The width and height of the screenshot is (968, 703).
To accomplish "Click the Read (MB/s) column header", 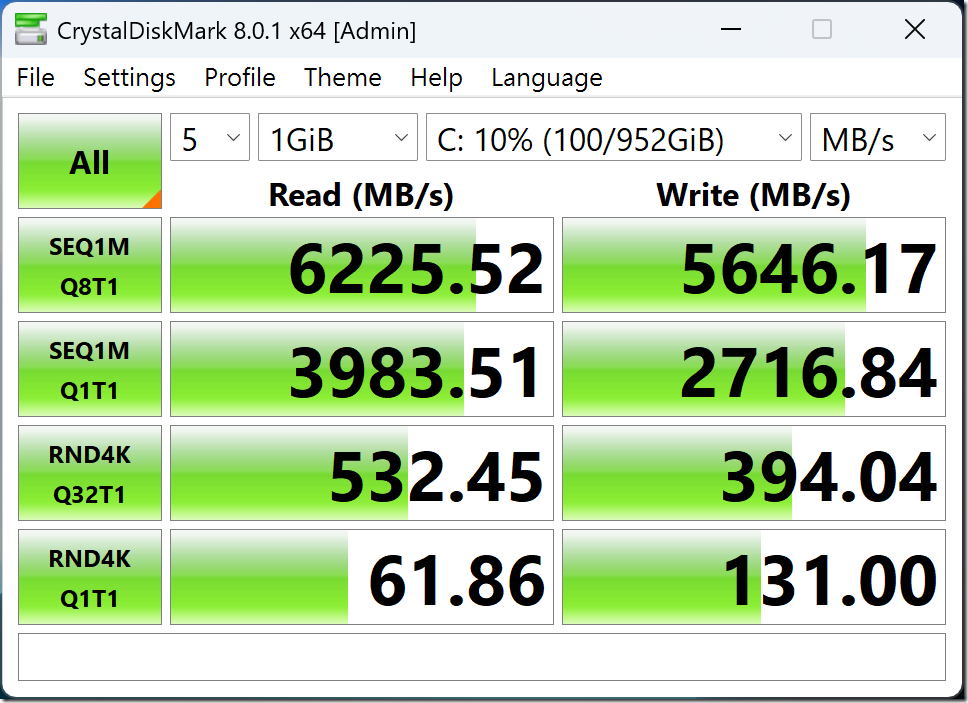I will (x=361, y=195).
